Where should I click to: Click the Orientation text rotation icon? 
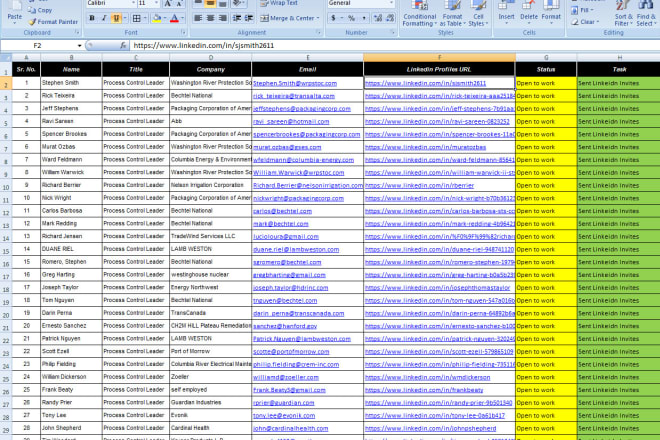pos(237,3)
